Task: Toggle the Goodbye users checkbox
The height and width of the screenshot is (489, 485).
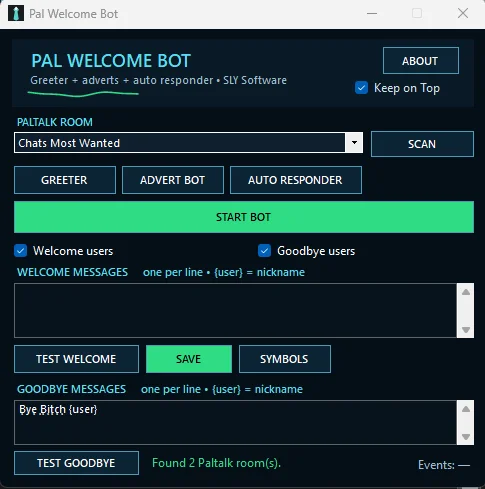Action: point(264,251)
